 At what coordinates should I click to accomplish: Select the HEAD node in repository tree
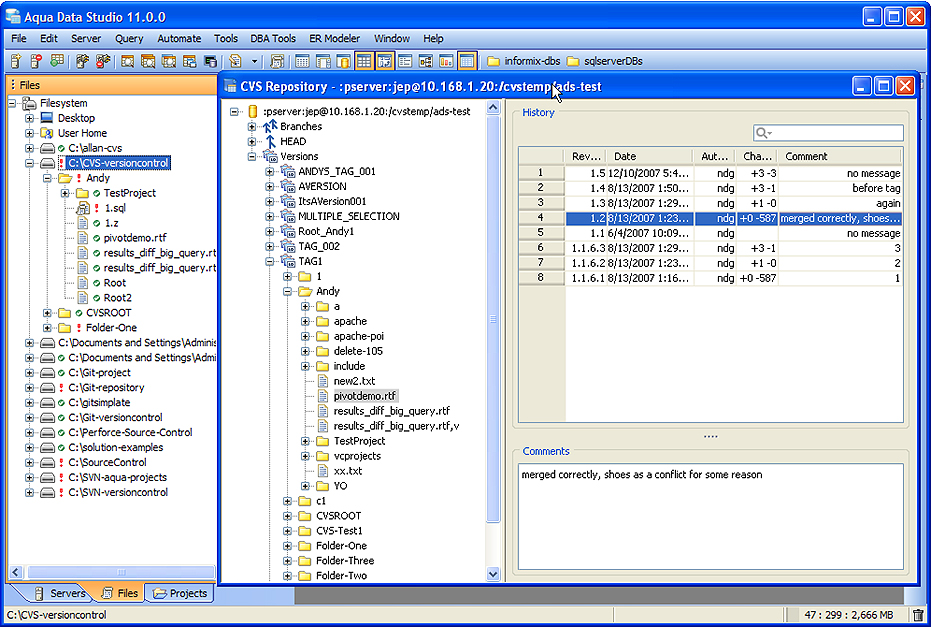click(x=293, y=142)
